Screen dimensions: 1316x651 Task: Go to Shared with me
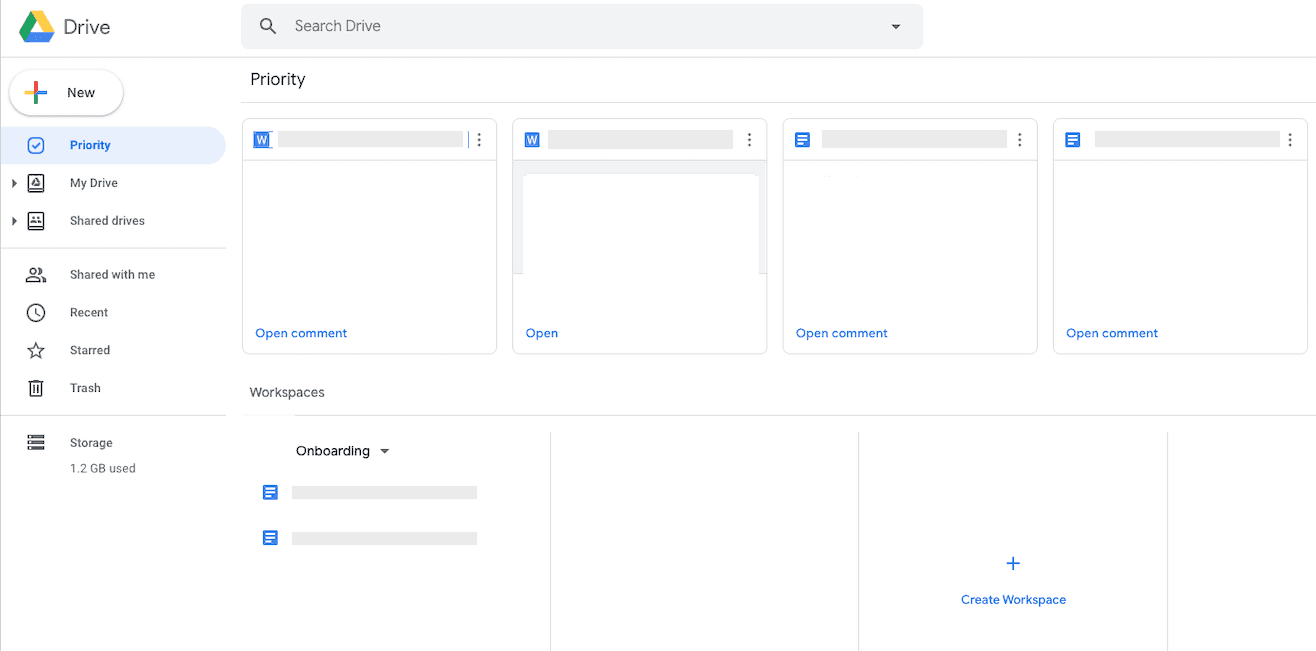pos(113,275)
